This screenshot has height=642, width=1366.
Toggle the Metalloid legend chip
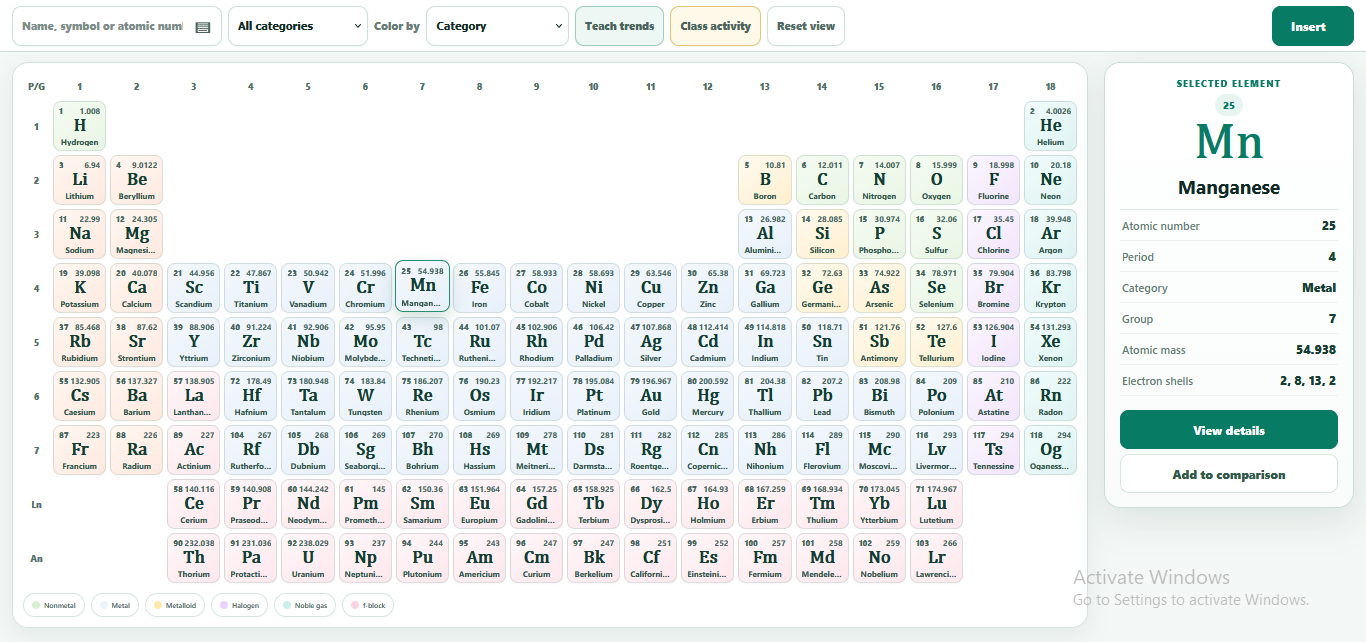click(x=175, y=605)
